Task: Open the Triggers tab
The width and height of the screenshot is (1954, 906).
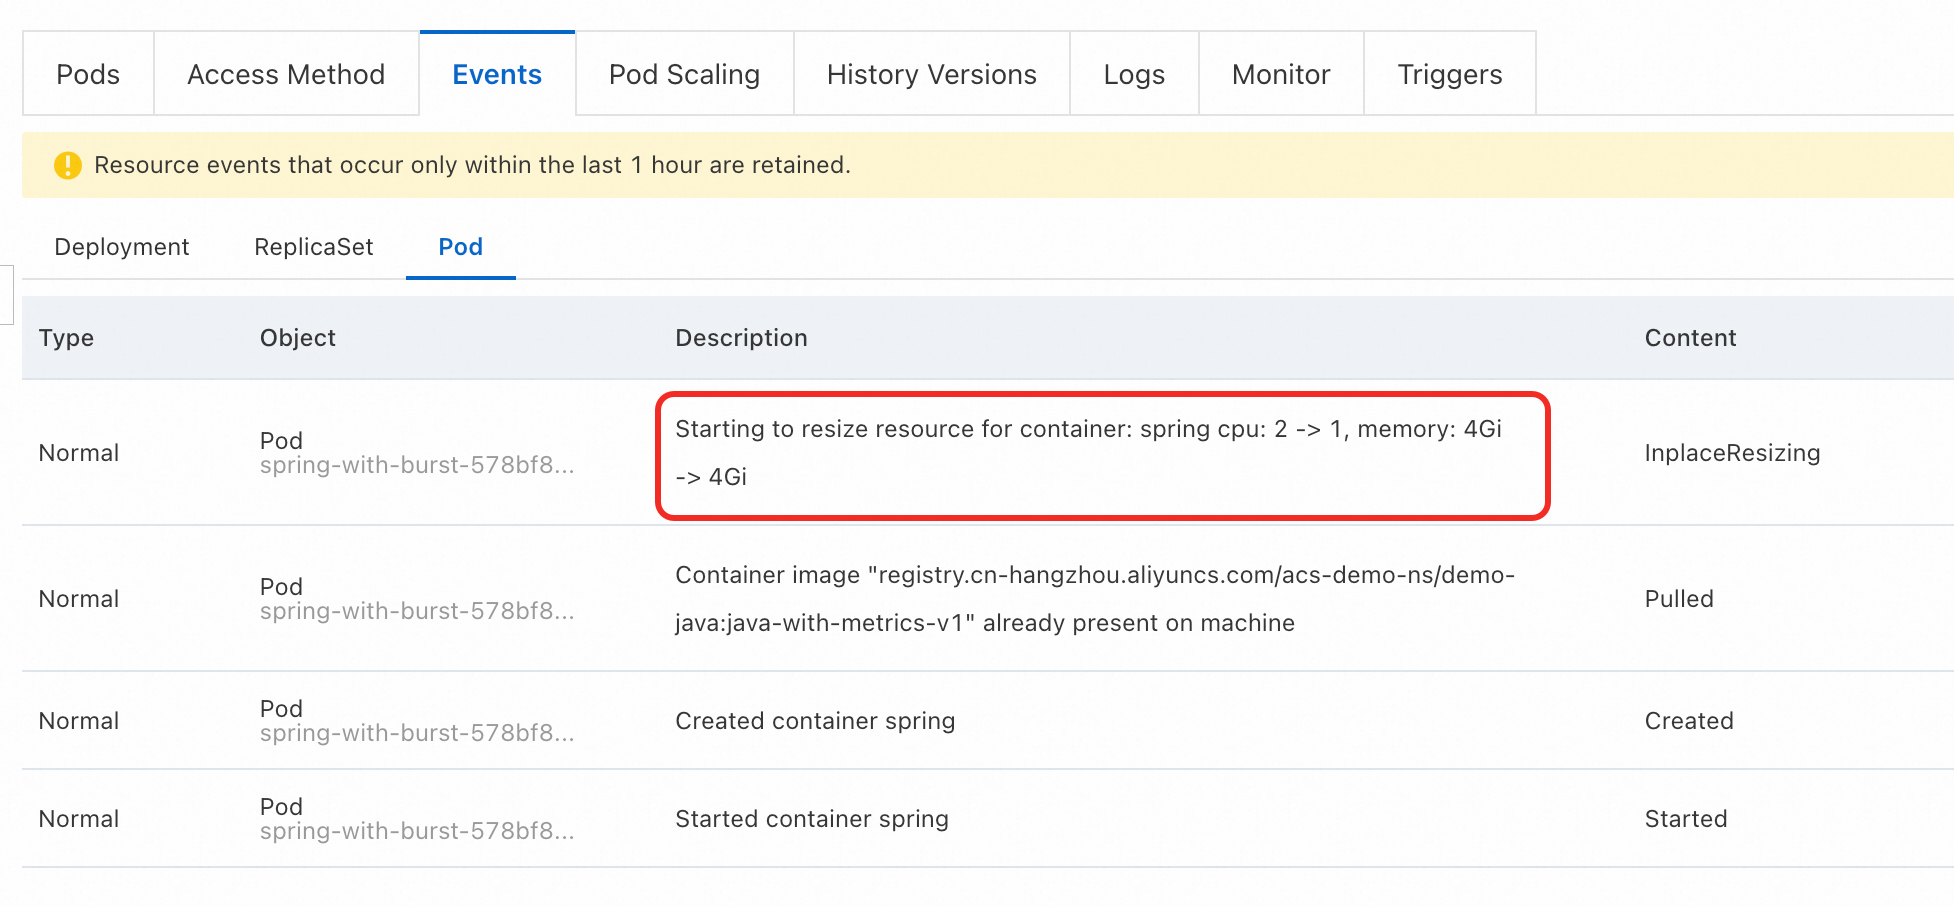Action: [1449, 75]
